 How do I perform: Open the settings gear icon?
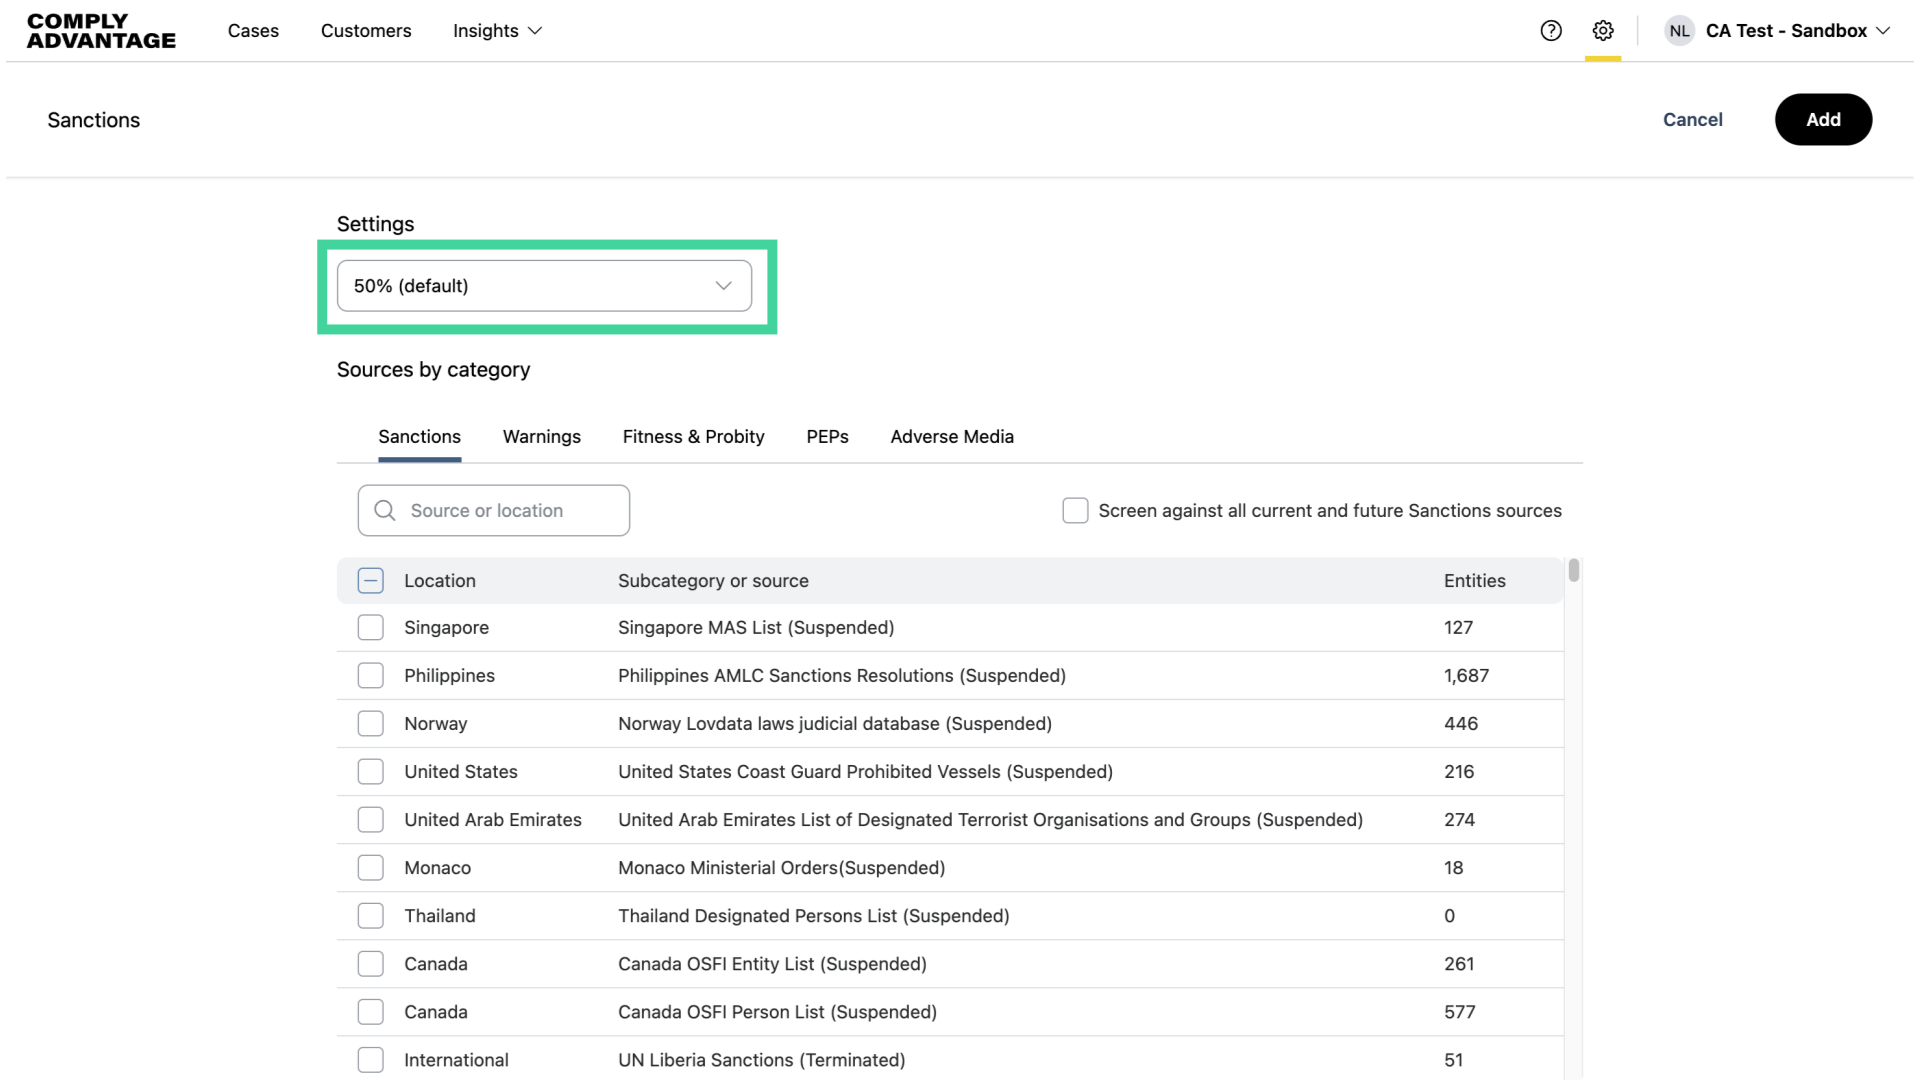click(1603, 31)
